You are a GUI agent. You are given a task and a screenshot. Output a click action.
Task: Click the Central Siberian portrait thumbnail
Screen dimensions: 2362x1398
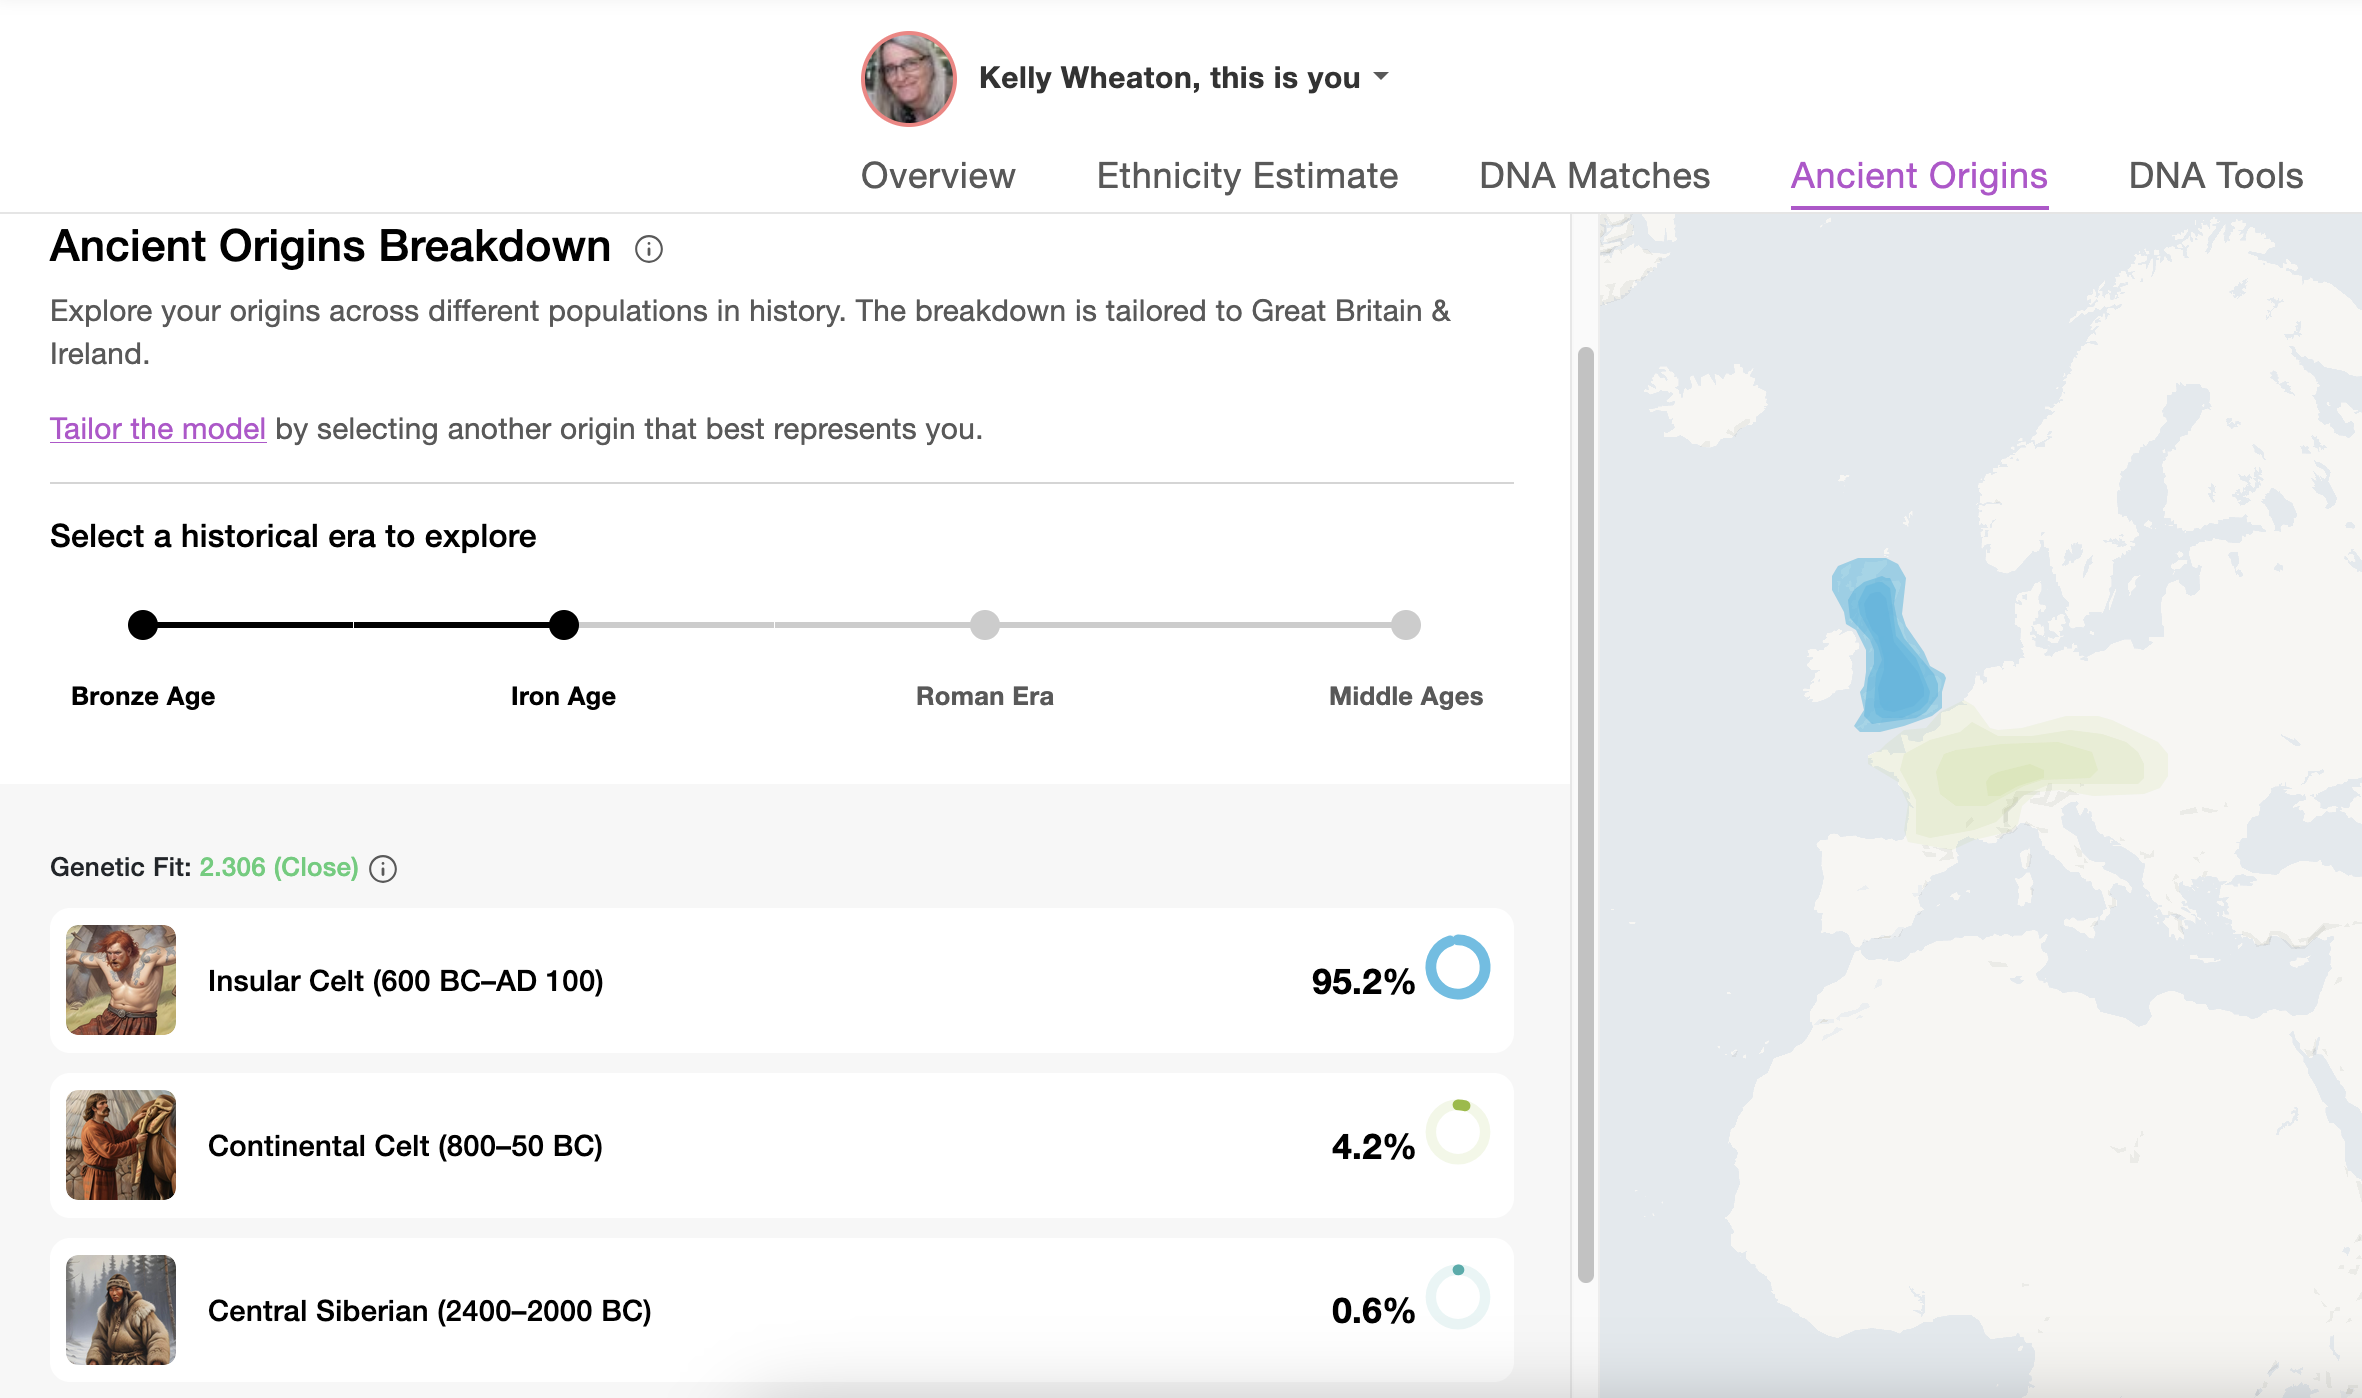click(x=121, y=1310)
